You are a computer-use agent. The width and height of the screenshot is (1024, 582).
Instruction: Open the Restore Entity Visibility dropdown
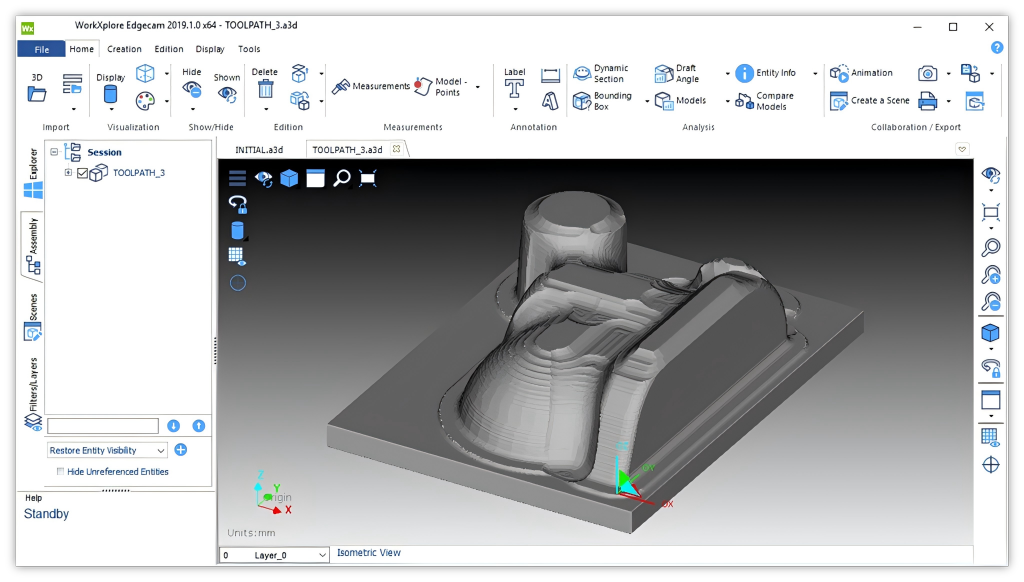pos(107,450)
